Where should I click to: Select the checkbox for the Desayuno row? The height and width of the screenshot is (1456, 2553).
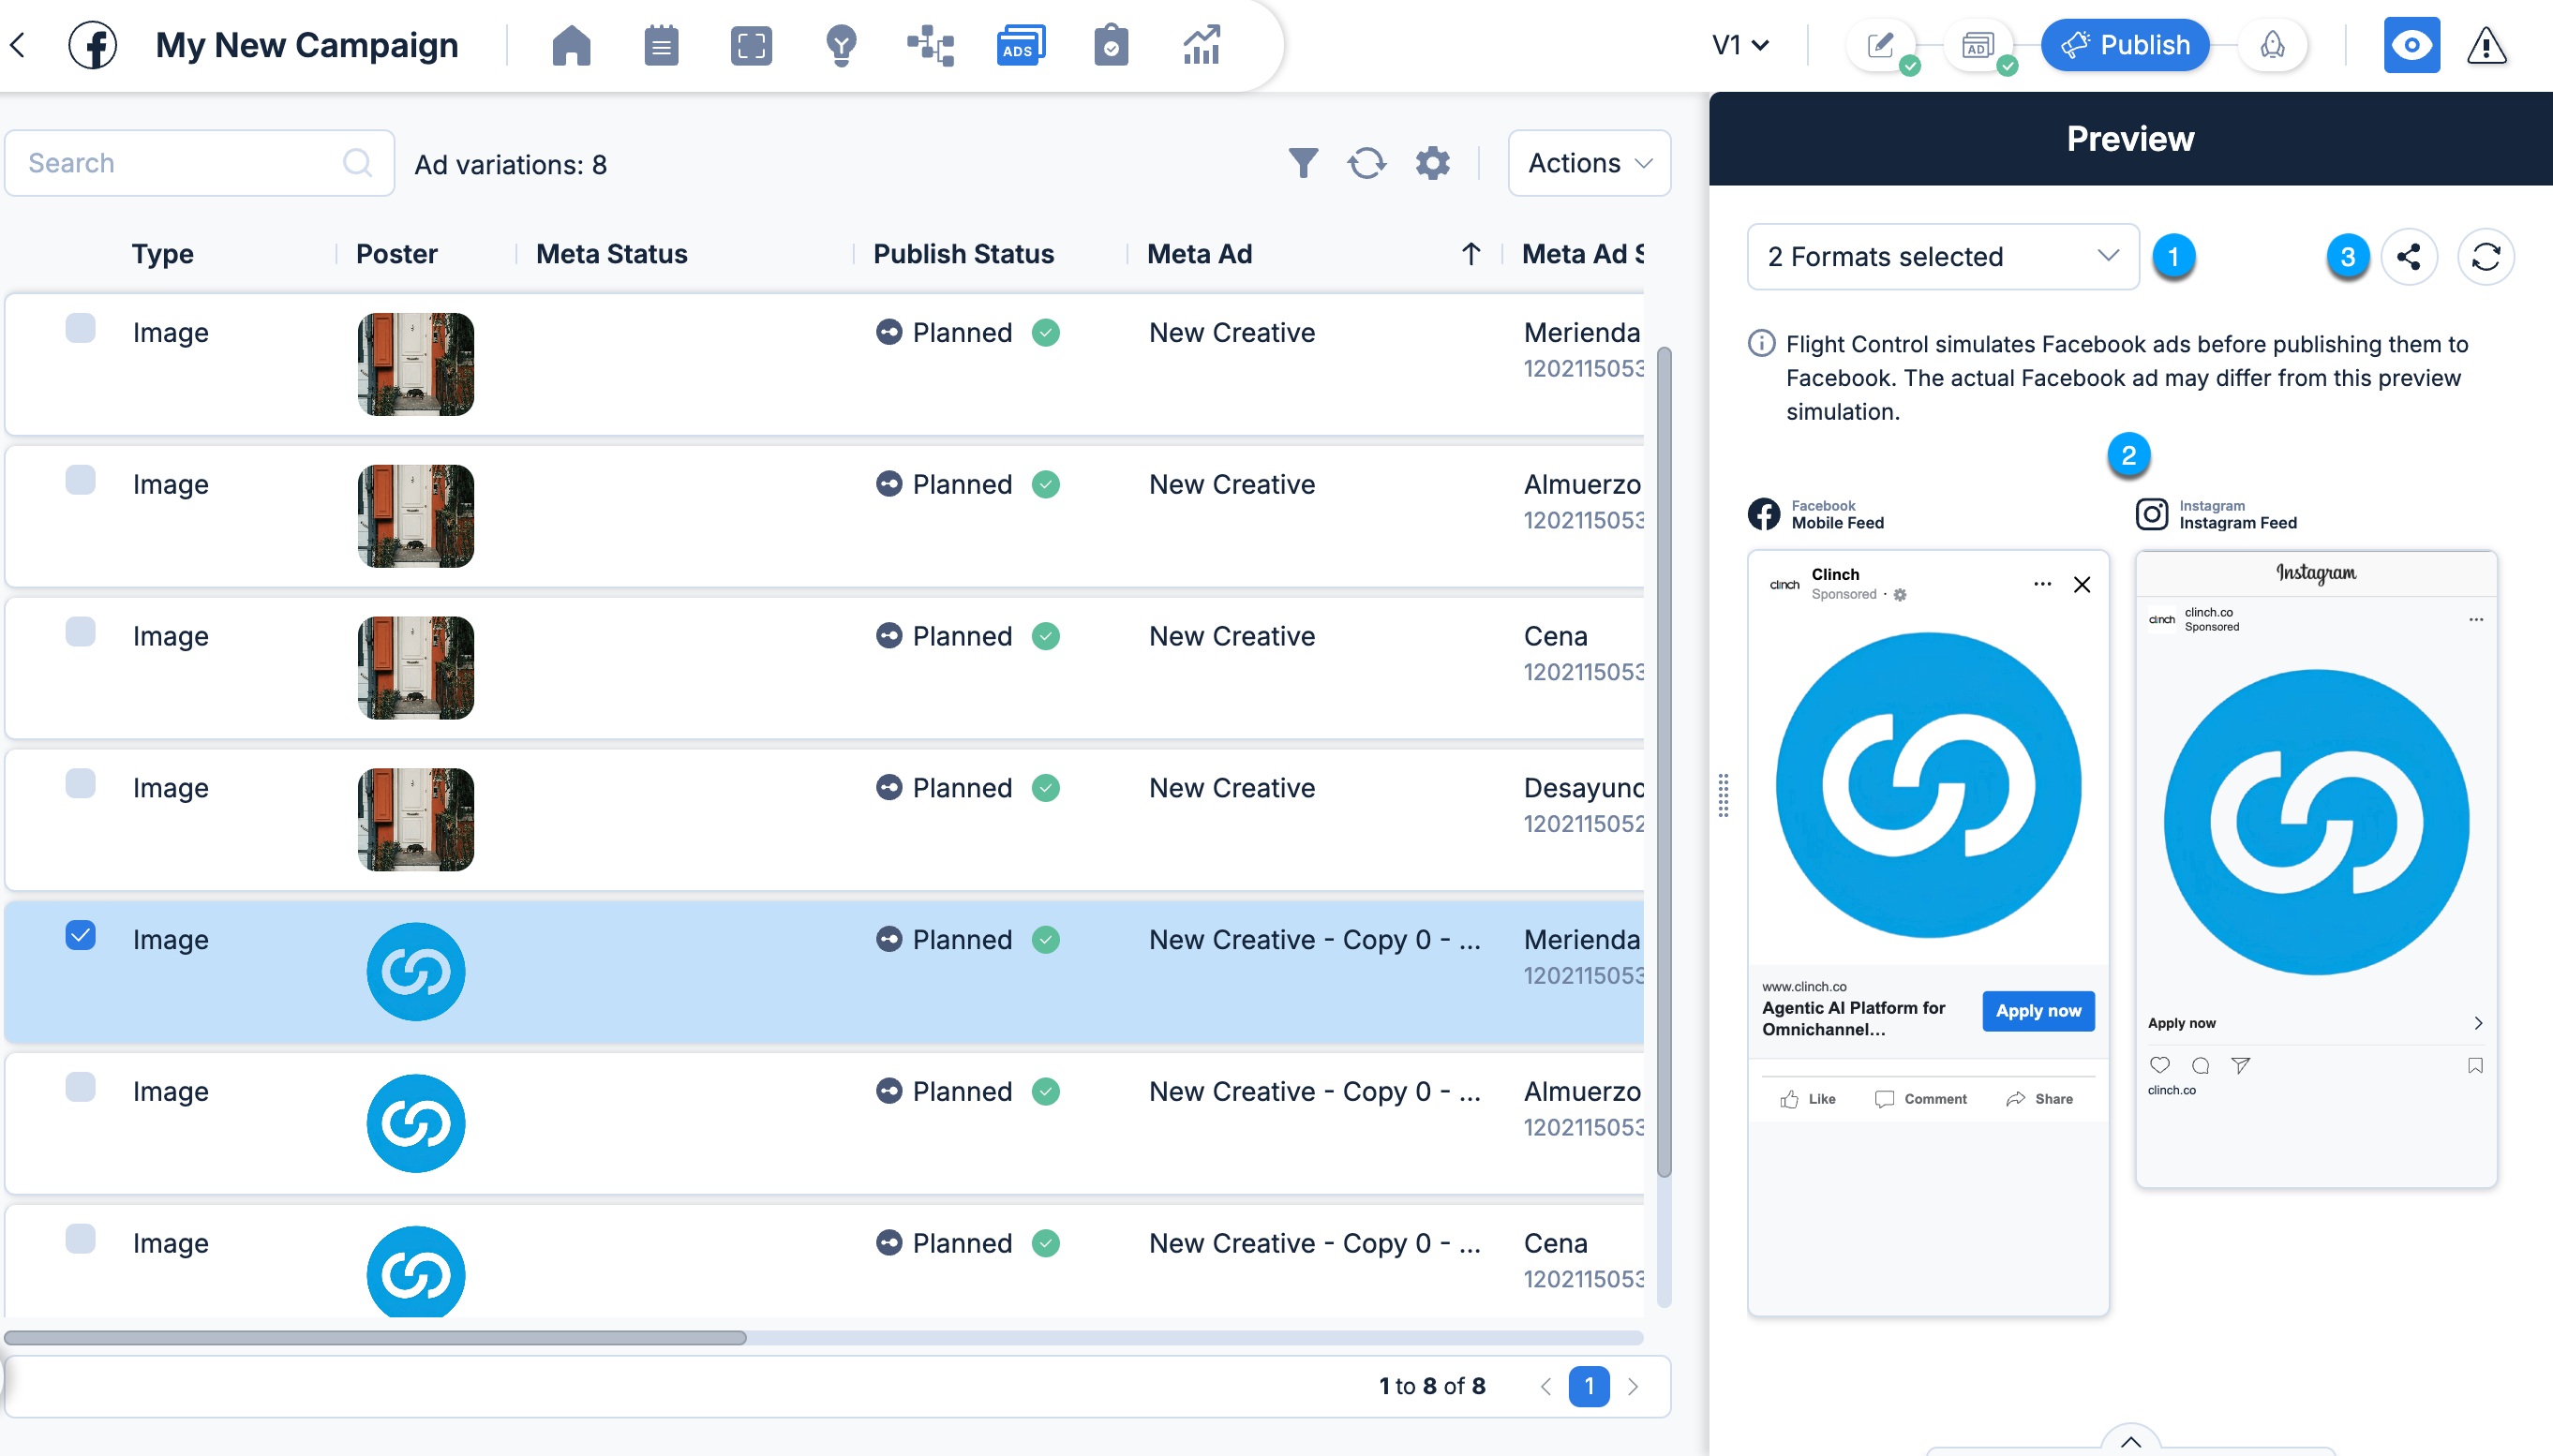click(81, 784)
